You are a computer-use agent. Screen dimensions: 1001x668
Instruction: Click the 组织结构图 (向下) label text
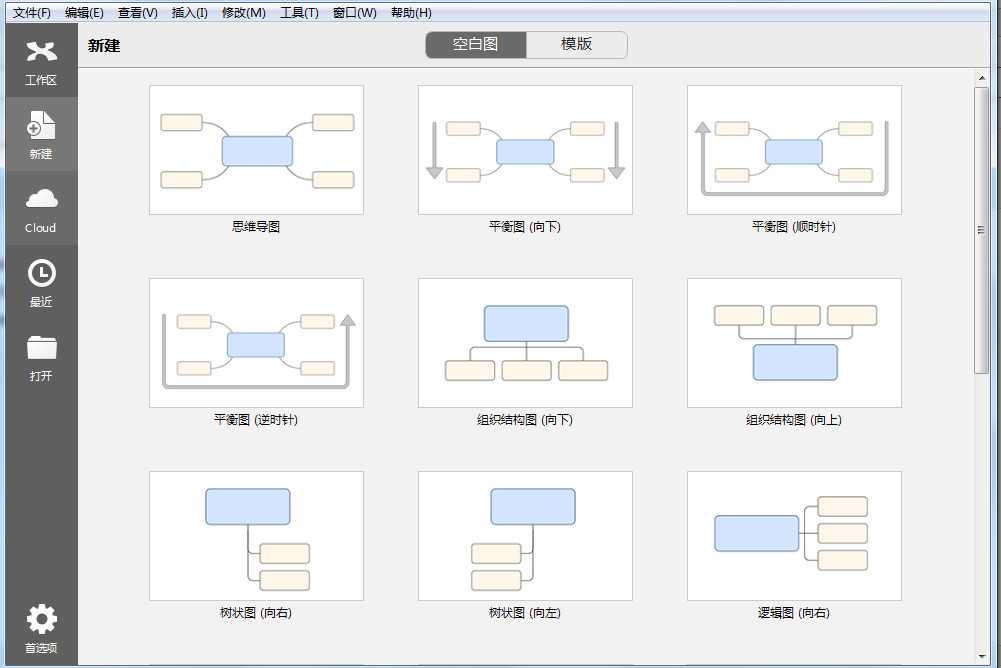(525, 420)
